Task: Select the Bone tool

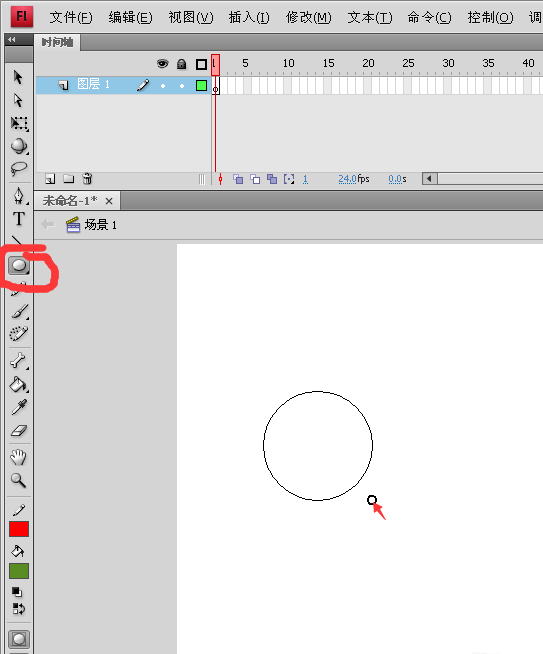Action: pyautogui.click(x=19, y=360)
